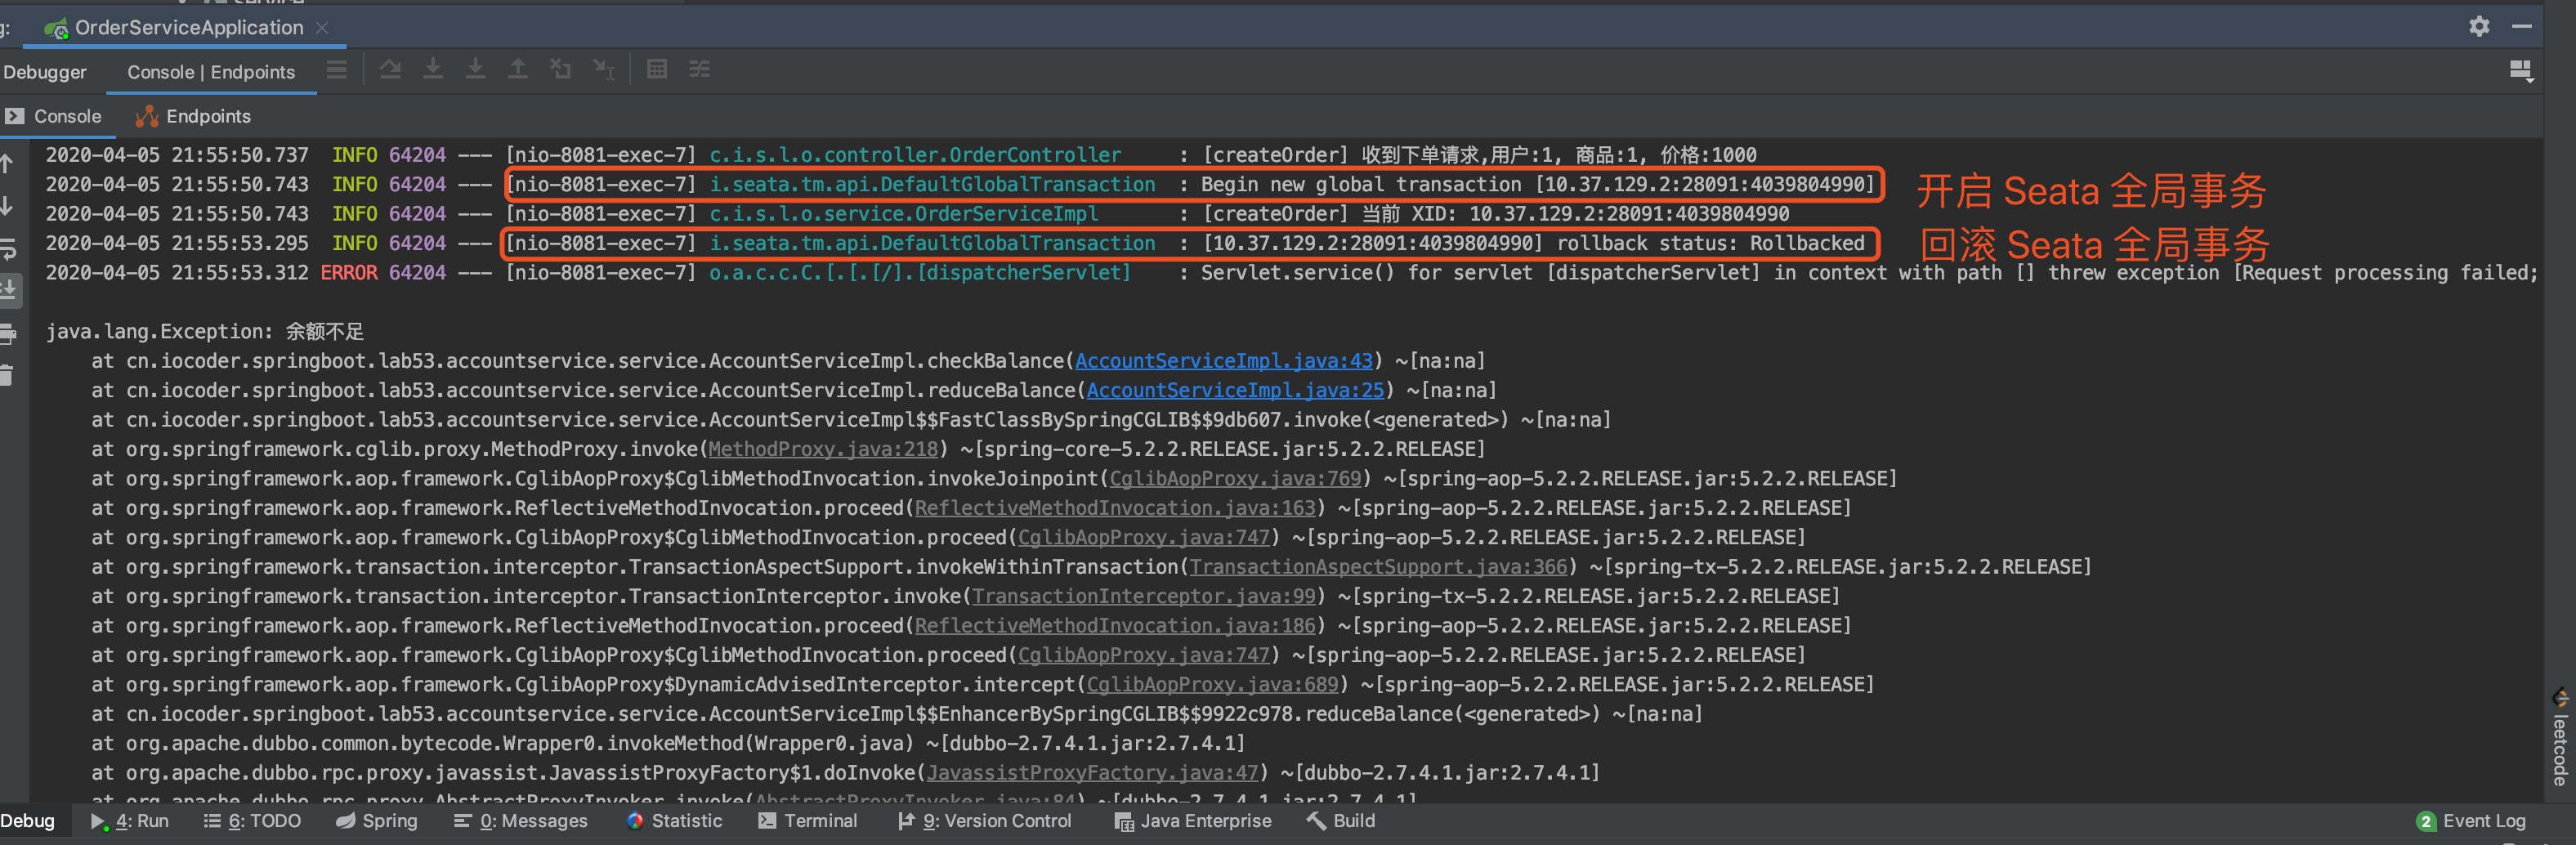
Task: Switch to the Debugger tab
Action: 45,72
